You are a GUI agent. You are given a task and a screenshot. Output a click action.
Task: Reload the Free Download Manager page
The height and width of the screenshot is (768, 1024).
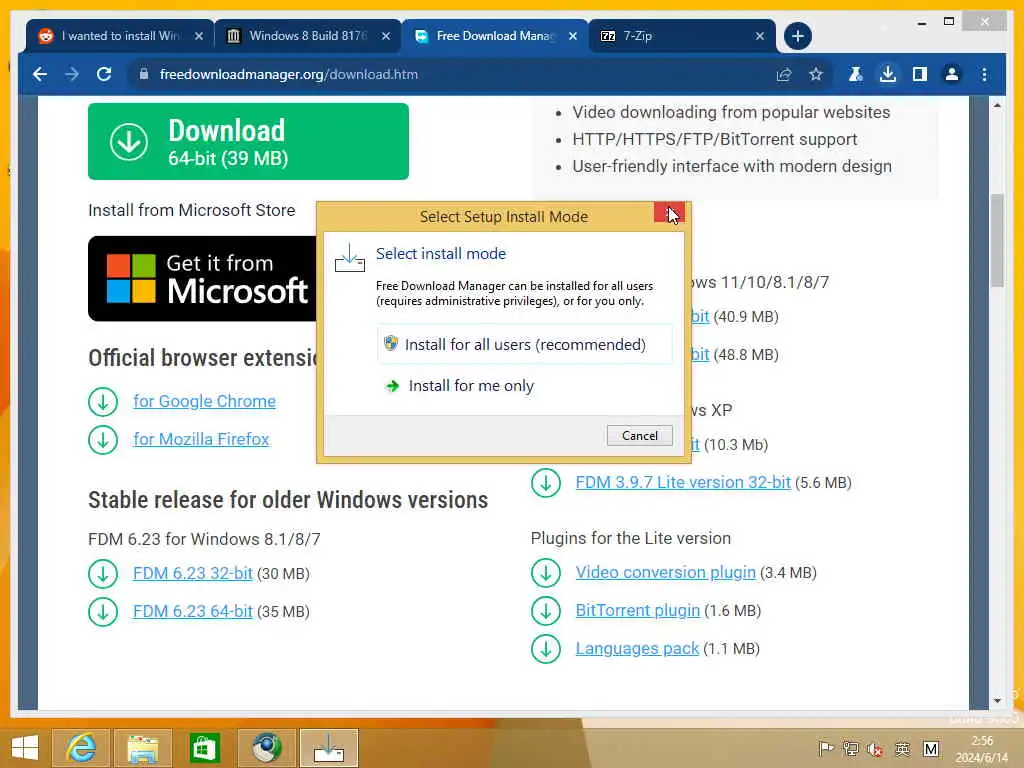click(x=104, y=74)
